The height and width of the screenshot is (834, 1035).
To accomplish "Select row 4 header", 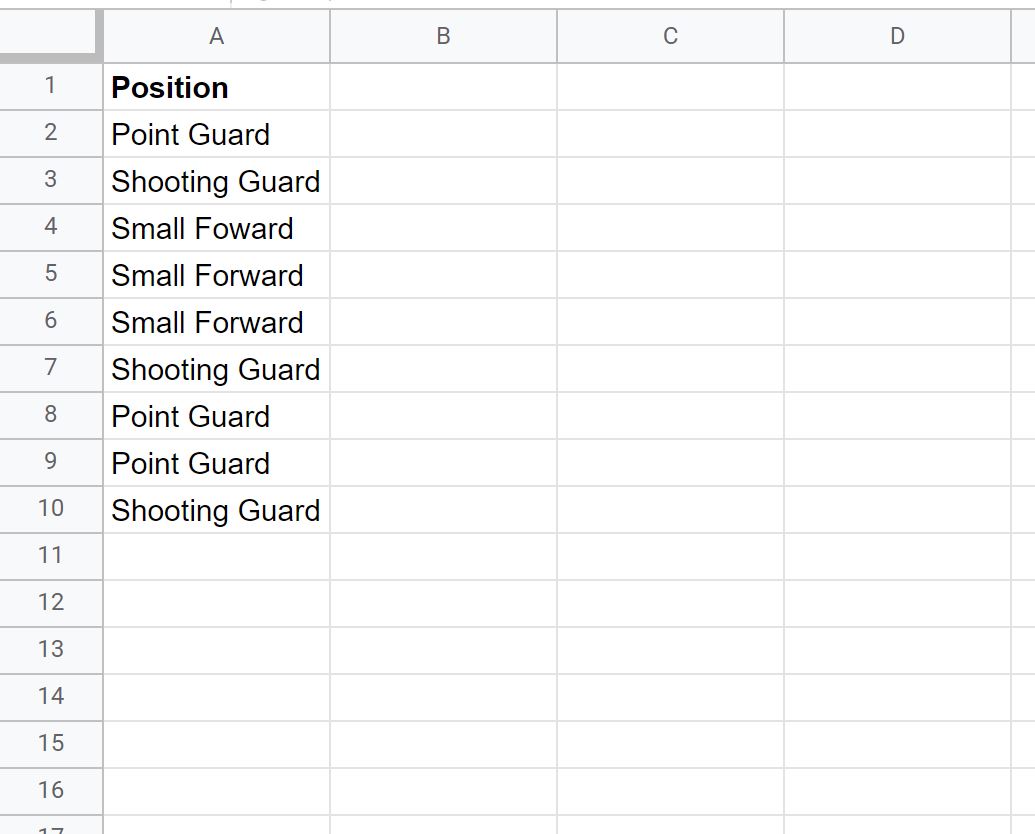I will pos(51,227).
